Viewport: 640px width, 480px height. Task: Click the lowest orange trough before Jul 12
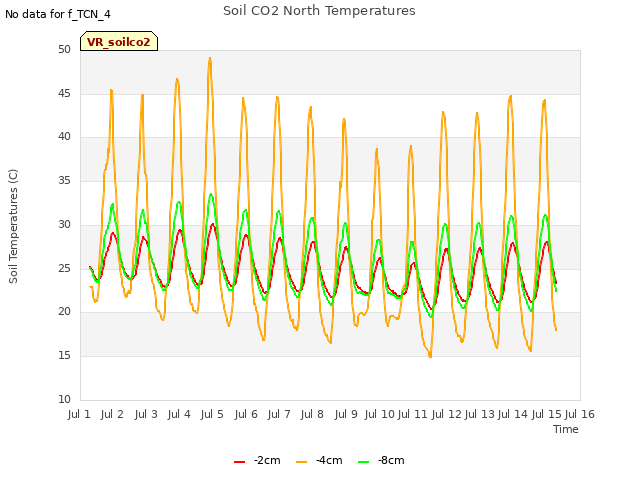coord(430,356)
